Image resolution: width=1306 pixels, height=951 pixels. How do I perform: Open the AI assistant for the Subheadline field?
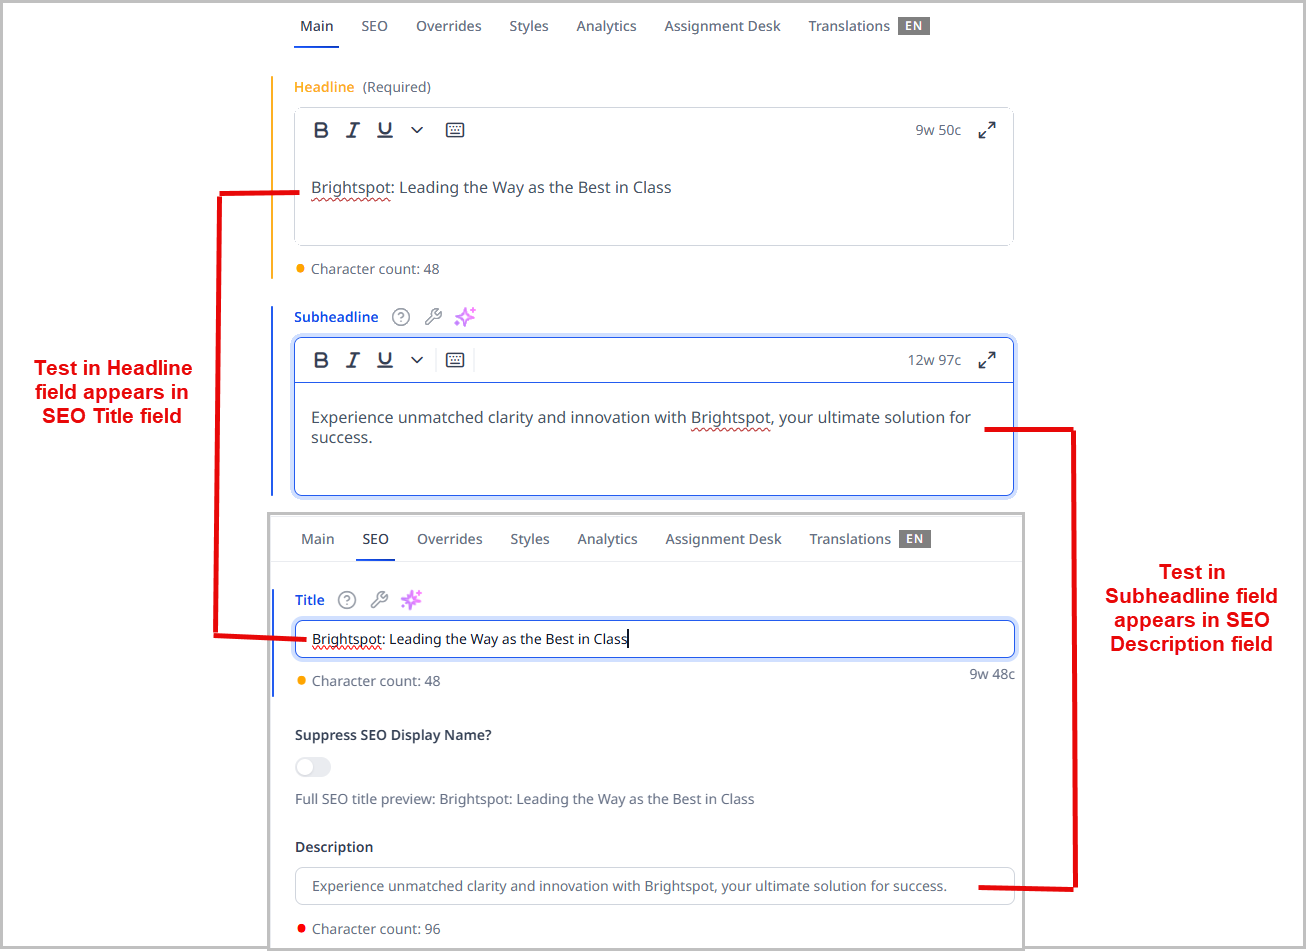point(464,316)
